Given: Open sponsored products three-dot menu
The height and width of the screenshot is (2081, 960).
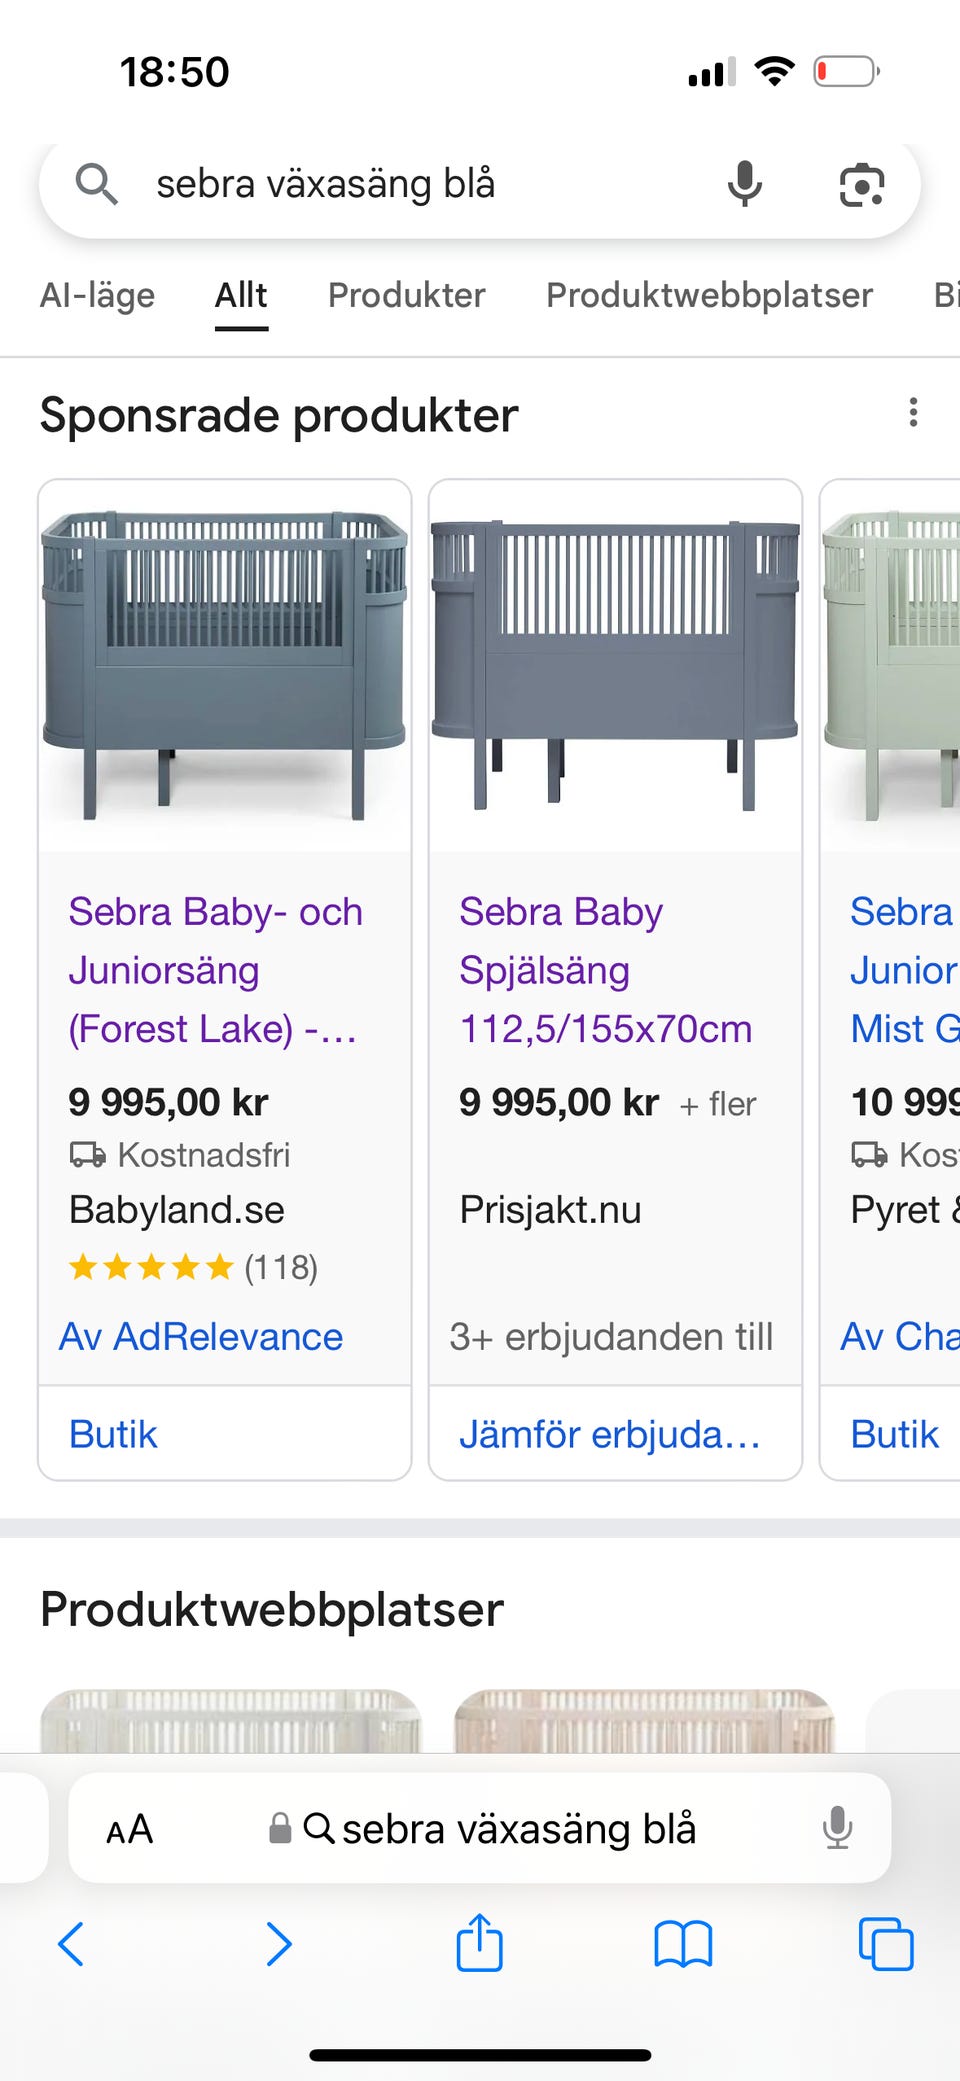Looking at the screenshot, I should coord(912,413).
